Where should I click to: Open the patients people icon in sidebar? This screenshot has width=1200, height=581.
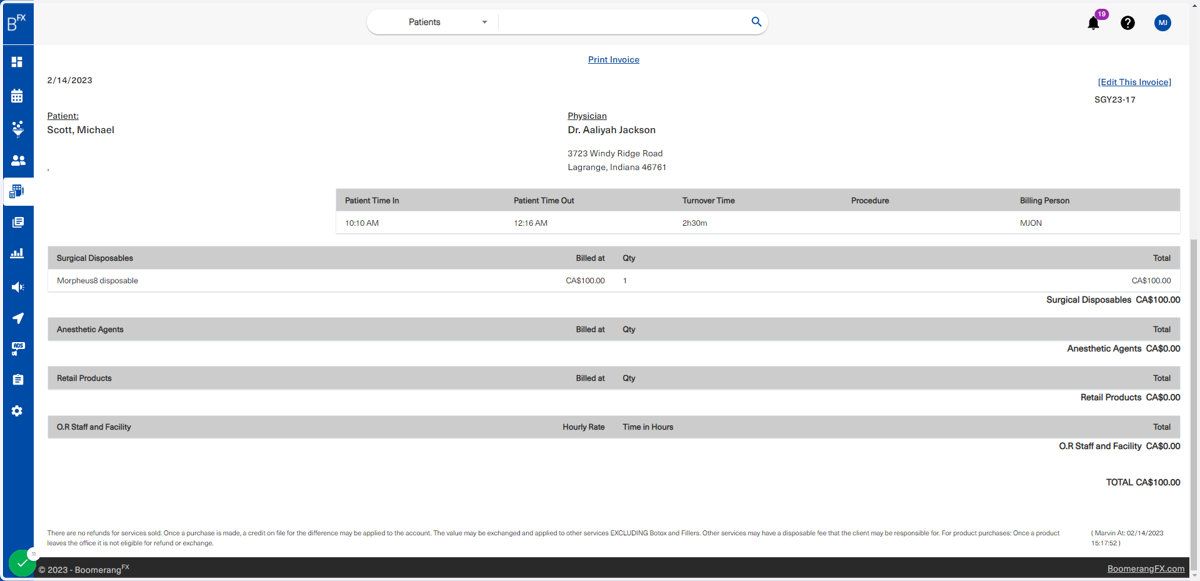(17, 160)
